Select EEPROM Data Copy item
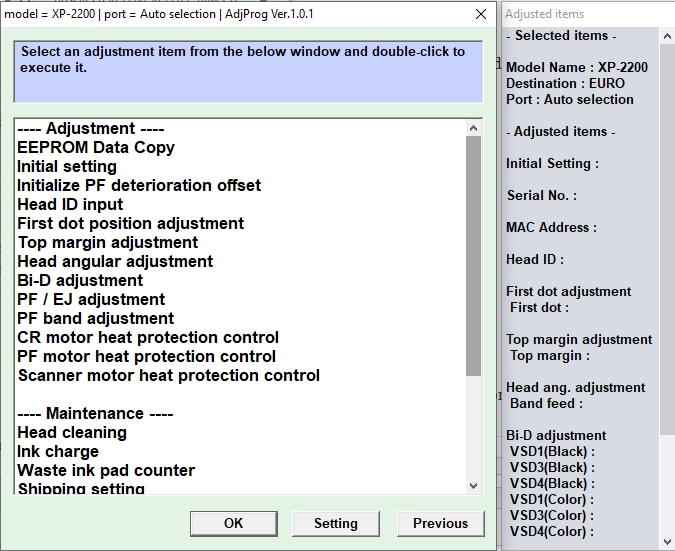This screenshot has height=551, width=675. [96, 147]
